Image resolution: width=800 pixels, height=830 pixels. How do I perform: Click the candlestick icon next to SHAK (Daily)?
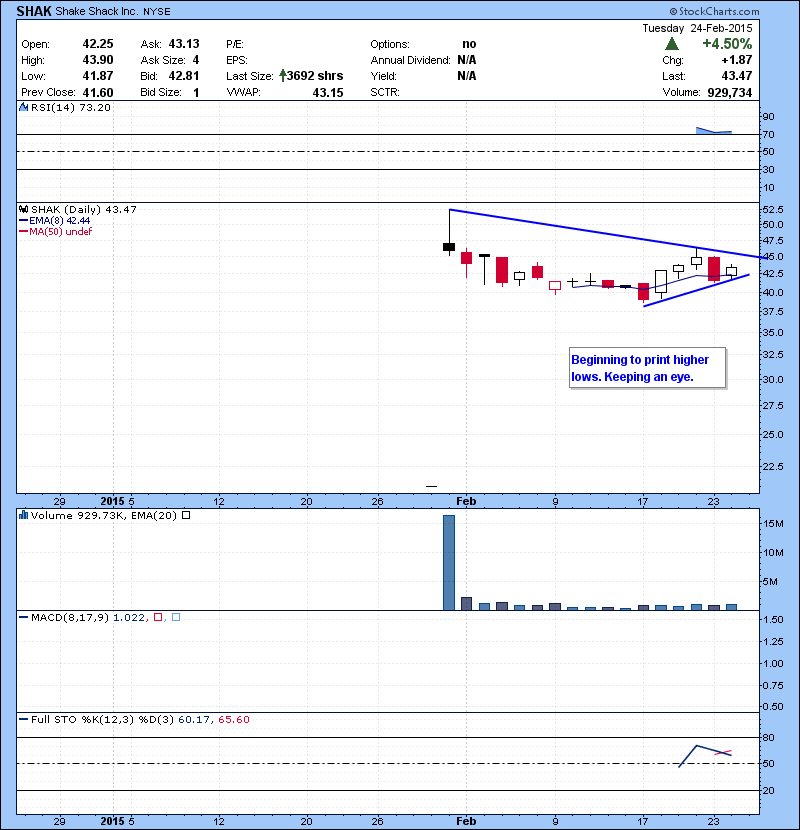23,209
